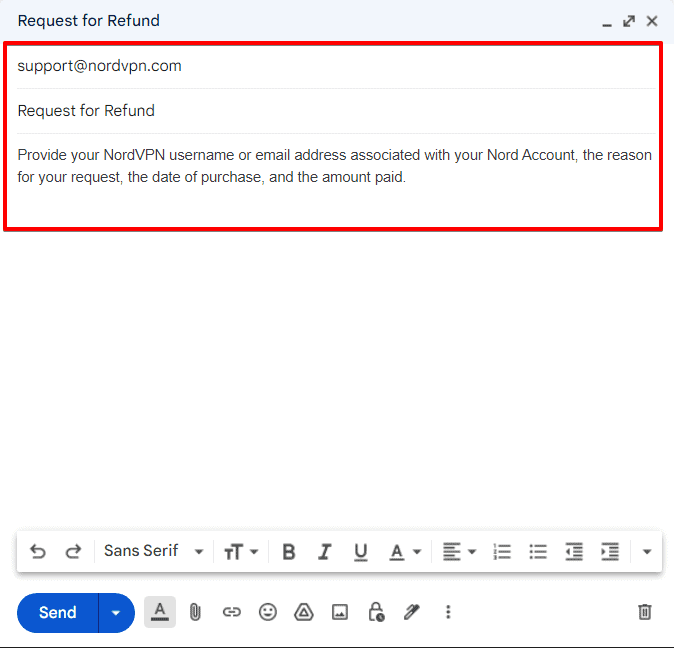Image resolution: width=674 pixels, height=648 pixels.
Task: Insert a link
Action: click(x=232, y=612)
